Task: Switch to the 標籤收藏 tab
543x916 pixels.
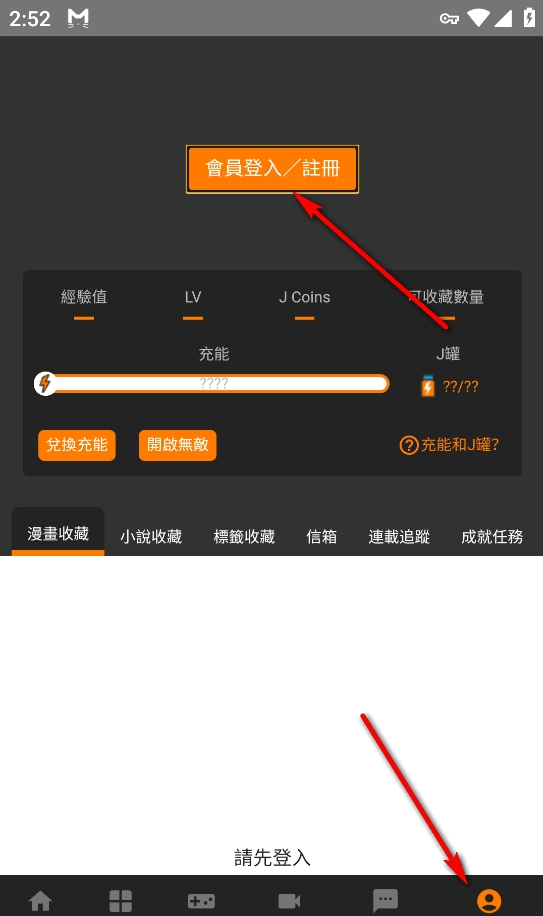Action: tap(244, 536)
